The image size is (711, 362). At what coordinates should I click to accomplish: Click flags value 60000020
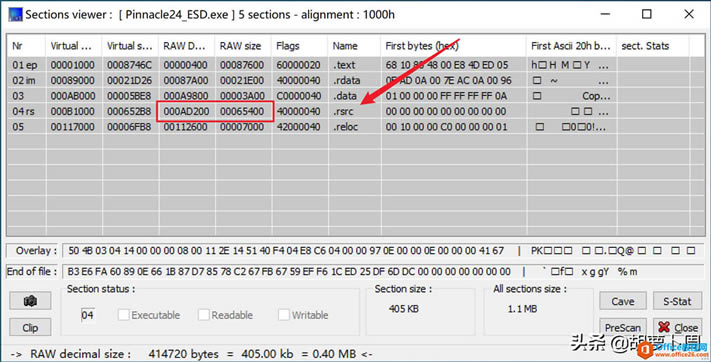(298, 65)
